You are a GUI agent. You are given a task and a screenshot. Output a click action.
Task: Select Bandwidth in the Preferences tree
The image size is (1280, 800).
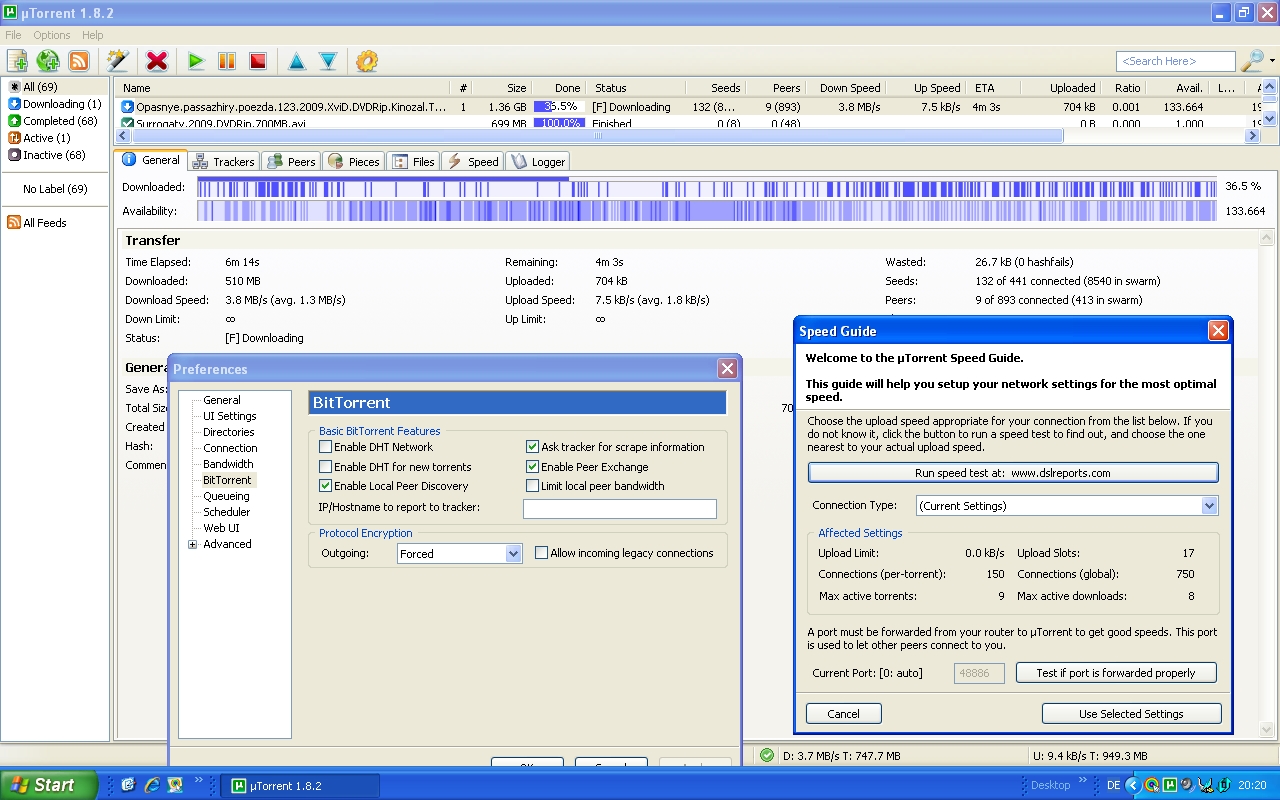point(228,464)
